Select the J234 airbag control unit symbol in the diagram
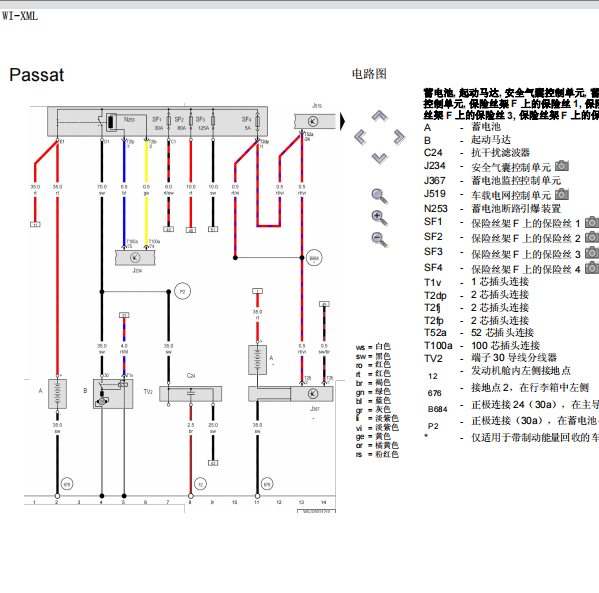Screen dimensions: 599x593 (x=135, y=258)
